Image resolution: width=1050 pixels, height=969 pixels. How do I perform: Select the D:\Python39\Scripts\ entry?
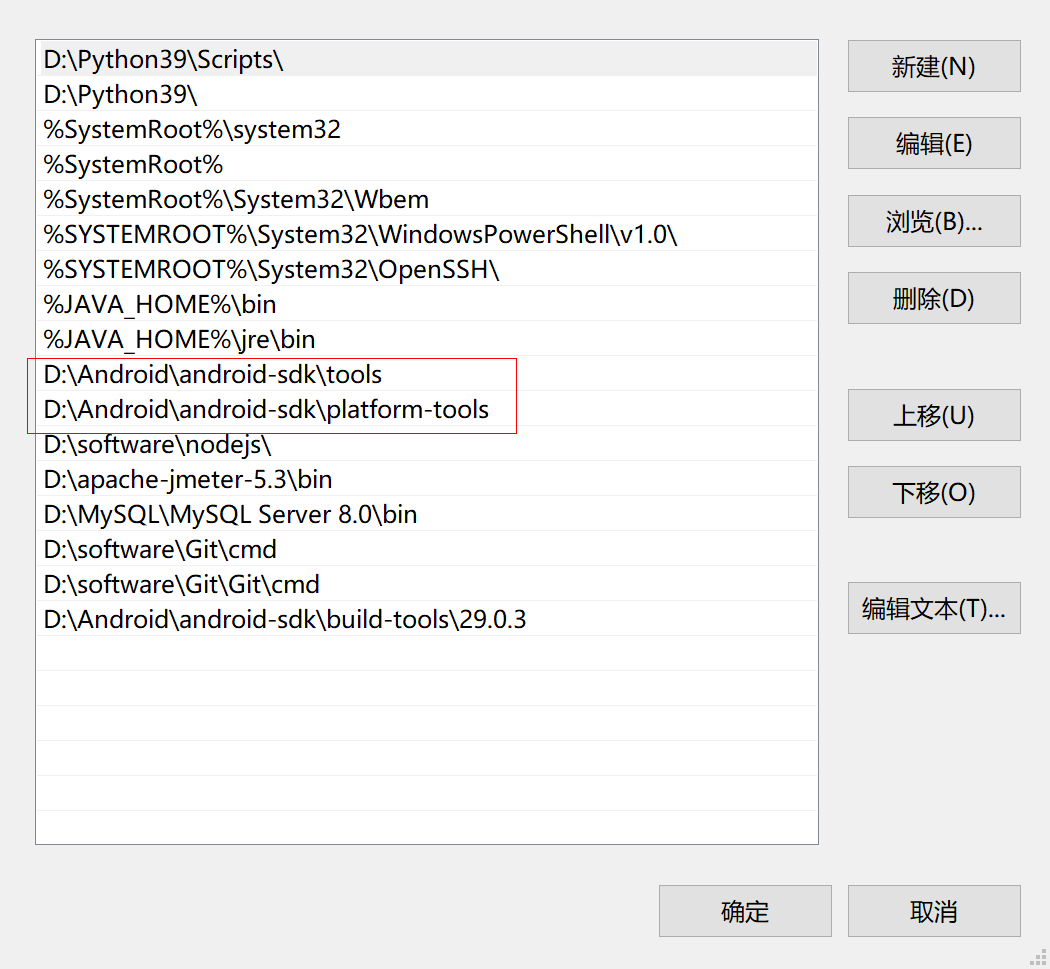click(427, 59)
